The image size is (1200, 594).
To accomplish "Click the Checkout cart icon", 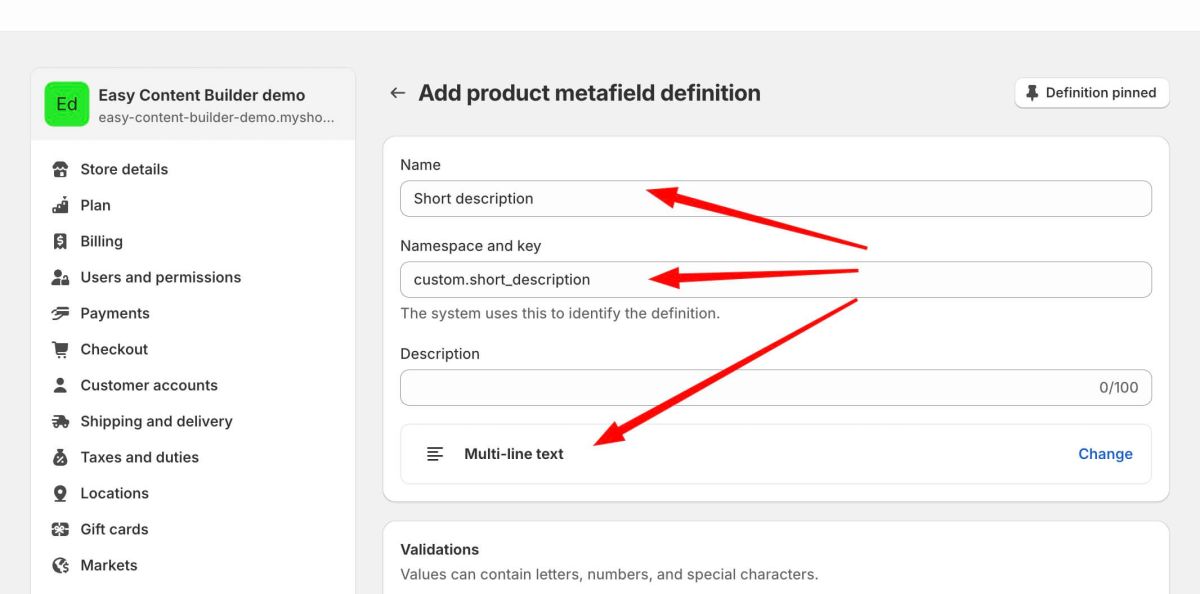I will [x=60, y=349].
